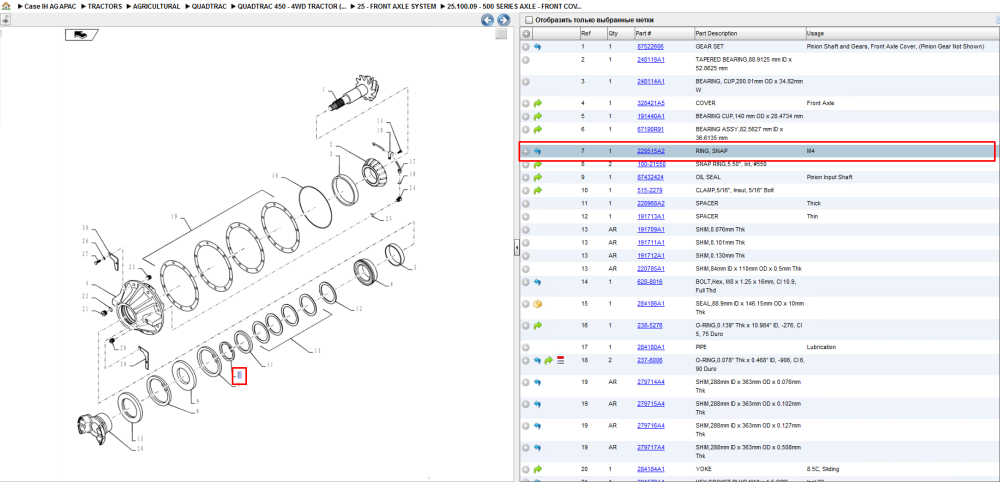Image resolution: width=1000 pixels, height=482 pixels.
Task: Click green arrow in BEARING CUP,140 mm row
Action: (537, 116)
